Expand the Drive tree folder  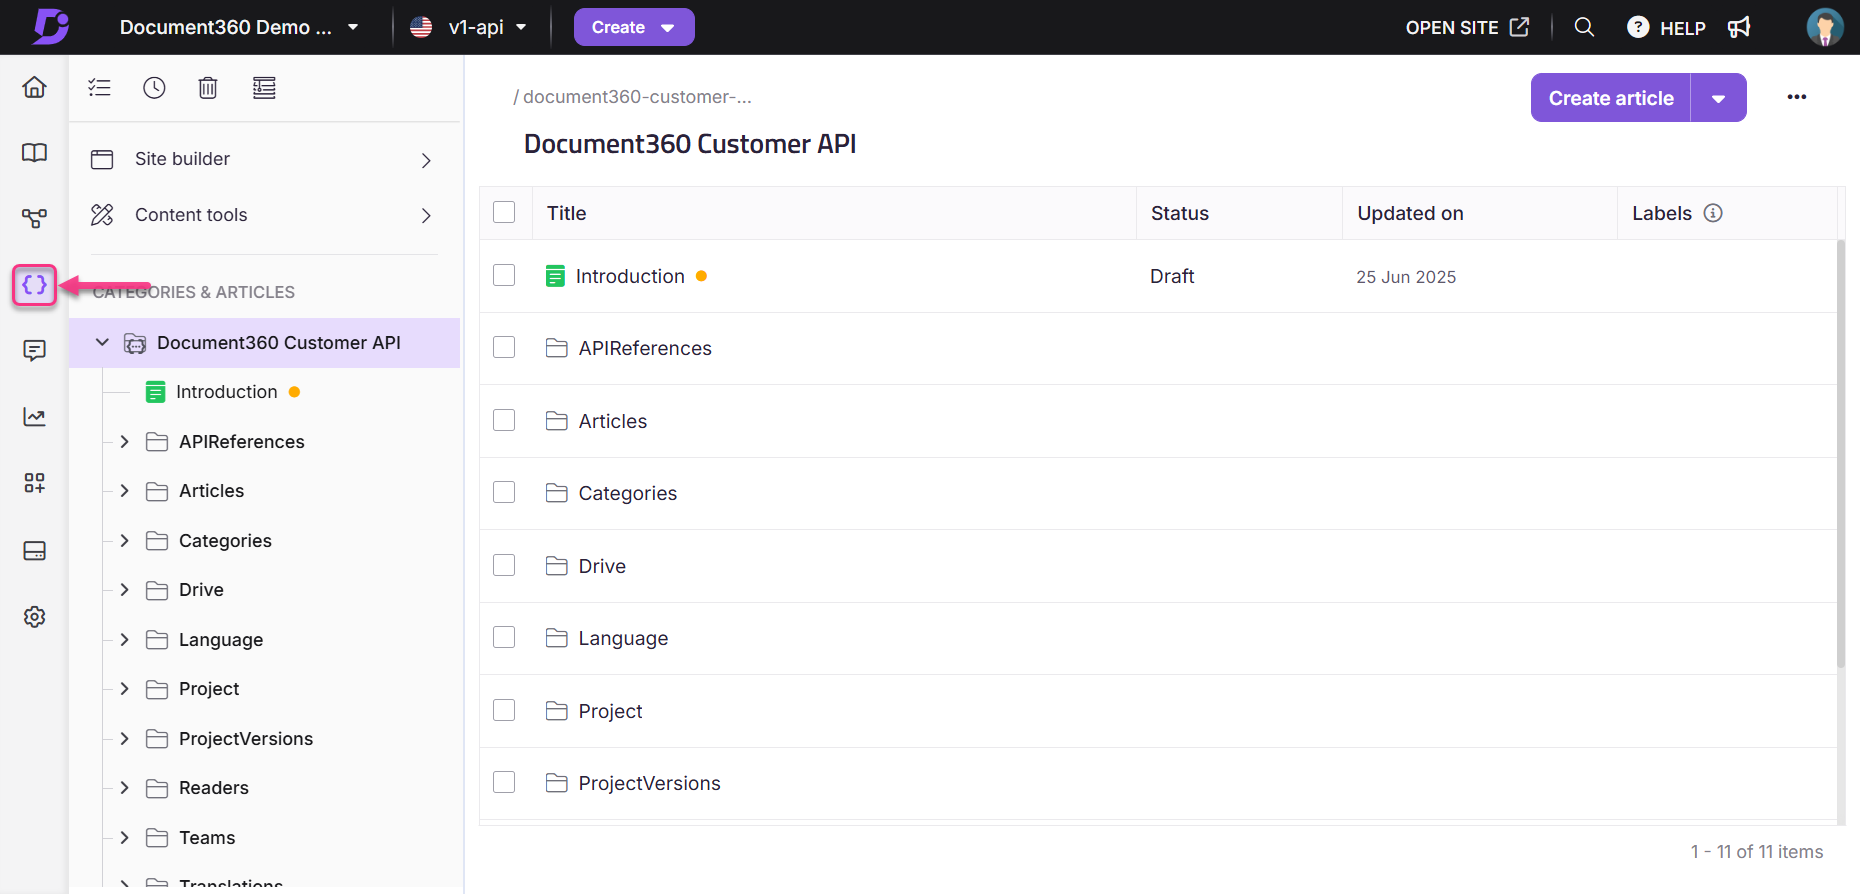coord(124,589)
